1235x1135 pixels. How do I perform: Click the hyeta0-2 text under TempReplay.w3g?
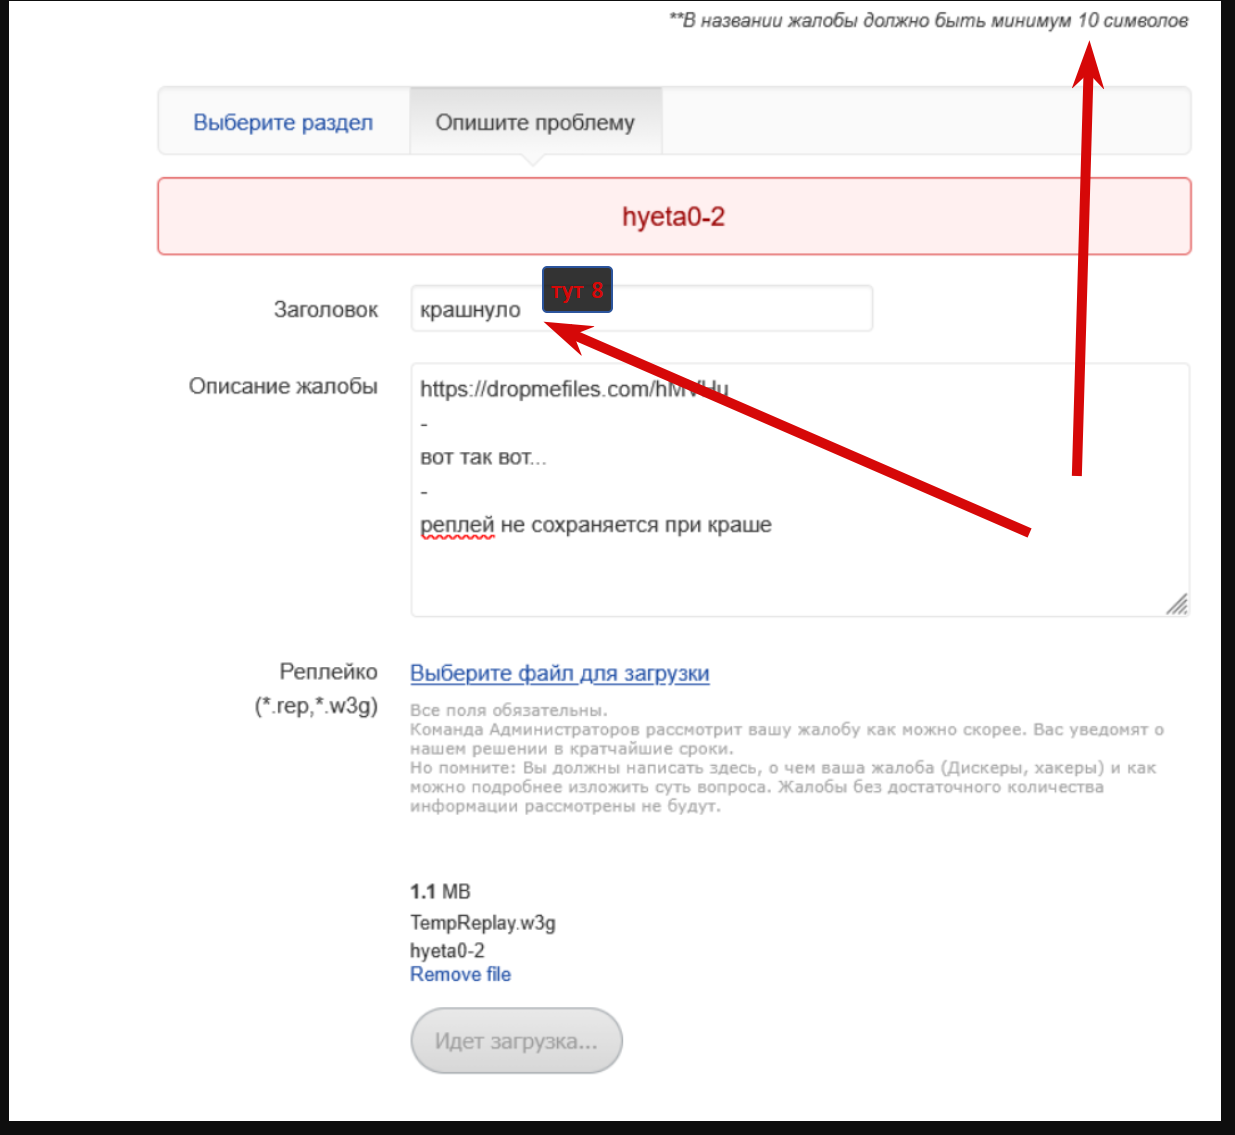pyautogui.click(x=447, y=950)
